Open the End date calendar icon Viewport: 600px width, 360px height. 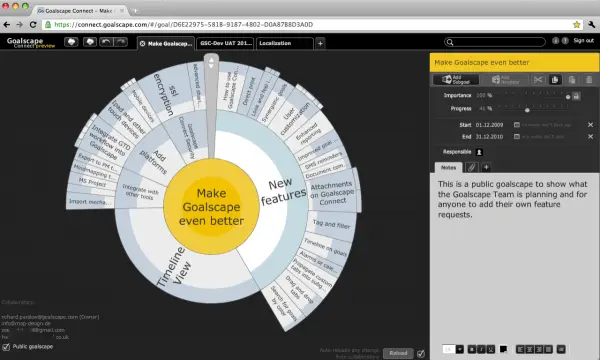[x=517, y=137]
